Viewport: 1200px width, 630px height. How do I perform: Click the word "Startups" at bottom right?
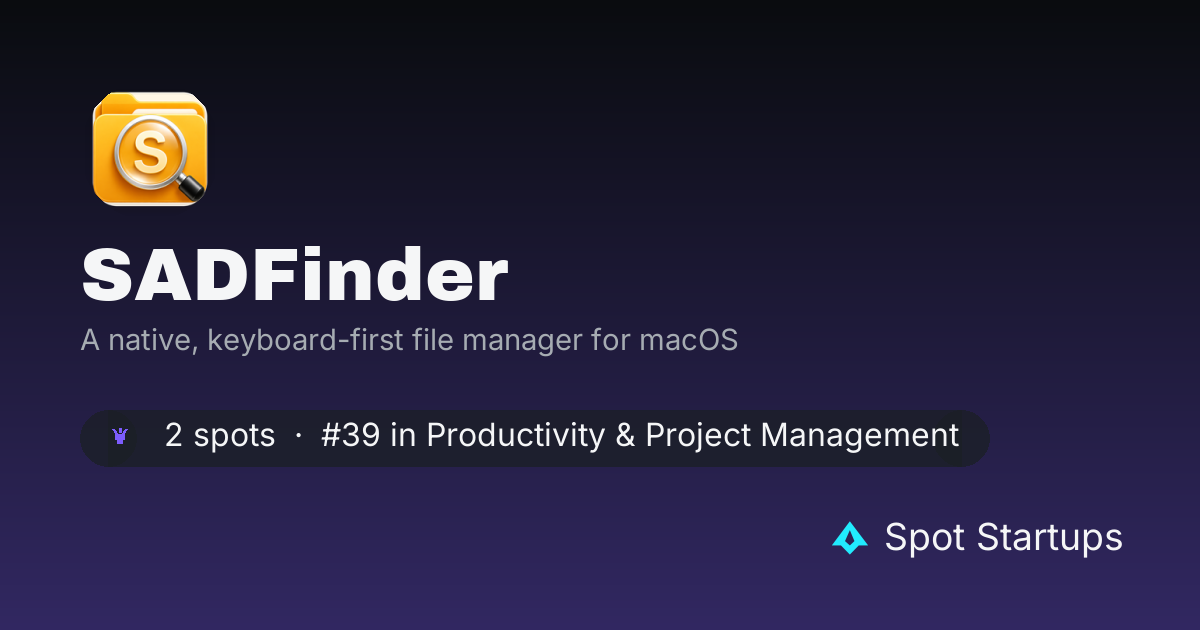click(1050, 538)
